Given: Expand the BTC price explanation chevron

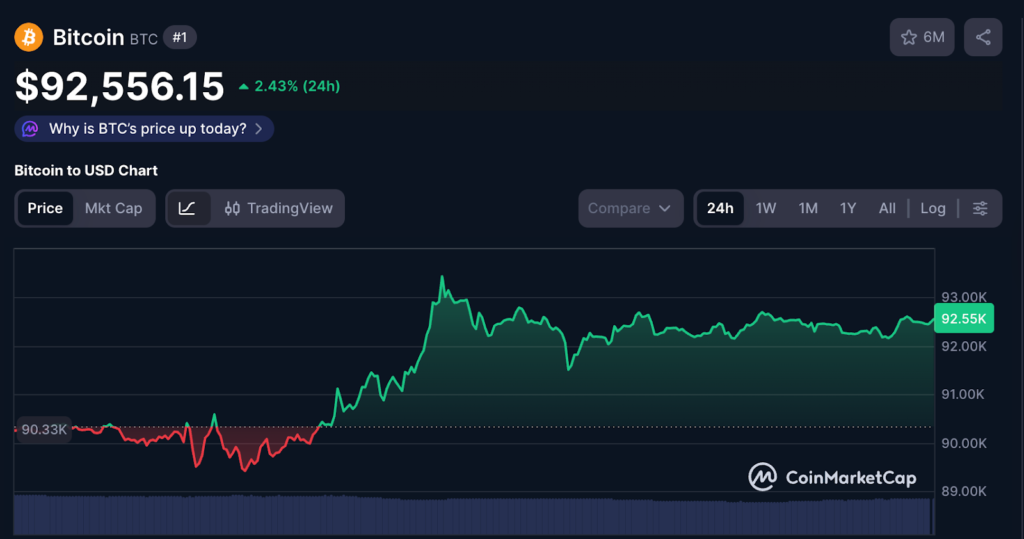Looking at the screenshot, I should (259, 129).
